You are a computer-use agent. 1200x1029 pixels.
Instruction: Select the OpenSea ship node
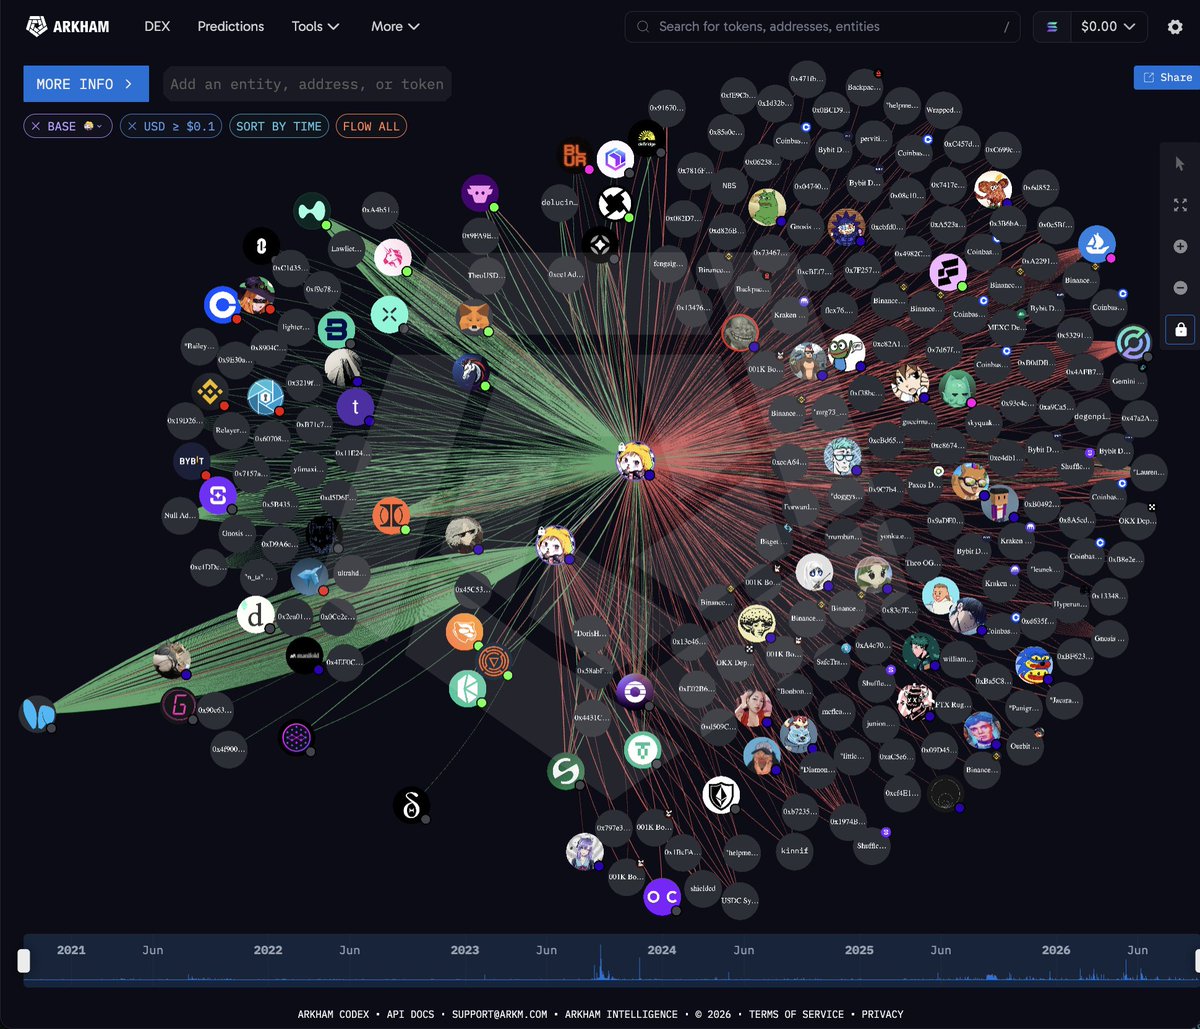(1097, 244)
